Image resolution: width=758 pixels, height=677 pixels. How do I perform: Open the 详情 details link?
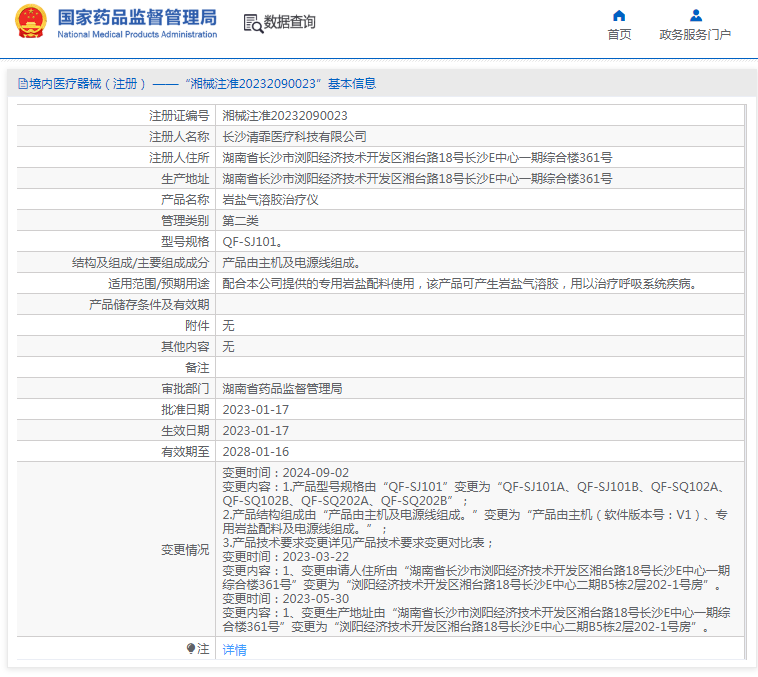tap(234, 649)
